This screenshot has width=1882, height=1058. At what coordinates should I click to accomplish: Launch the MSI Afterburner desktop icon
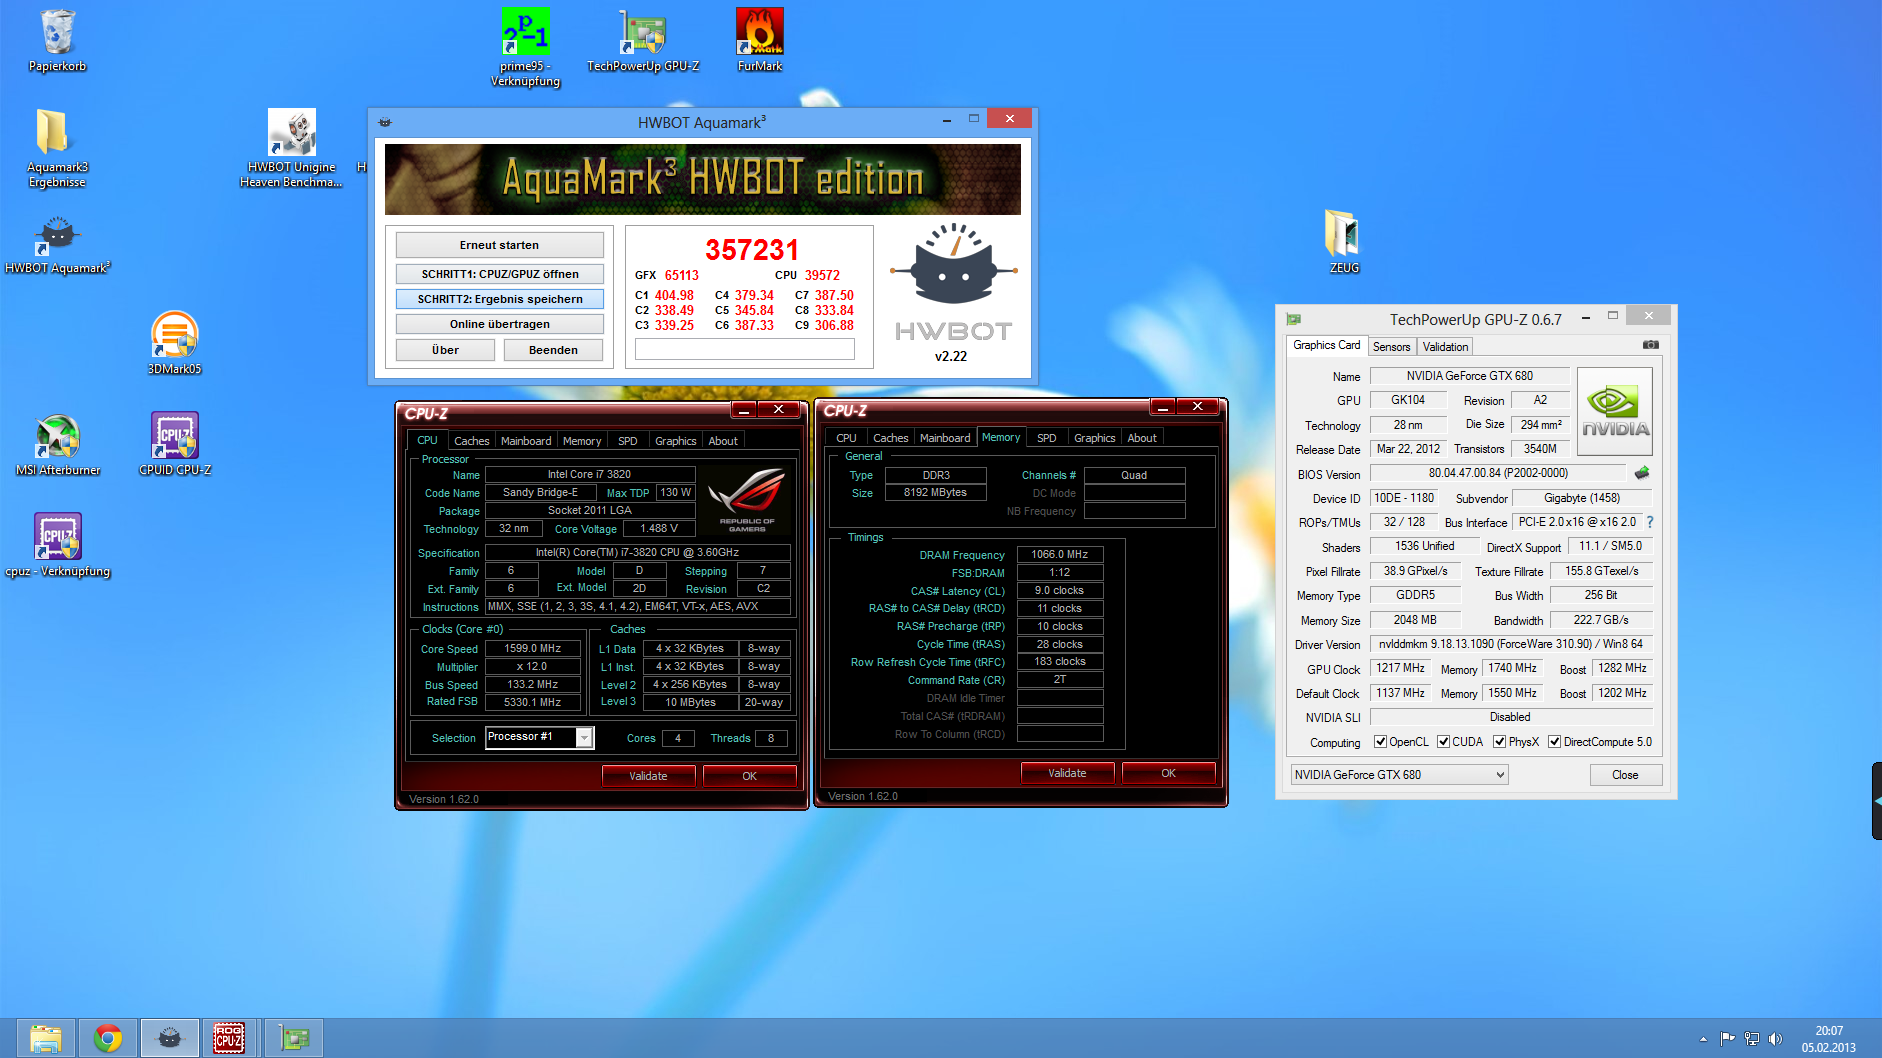[58, 444]
